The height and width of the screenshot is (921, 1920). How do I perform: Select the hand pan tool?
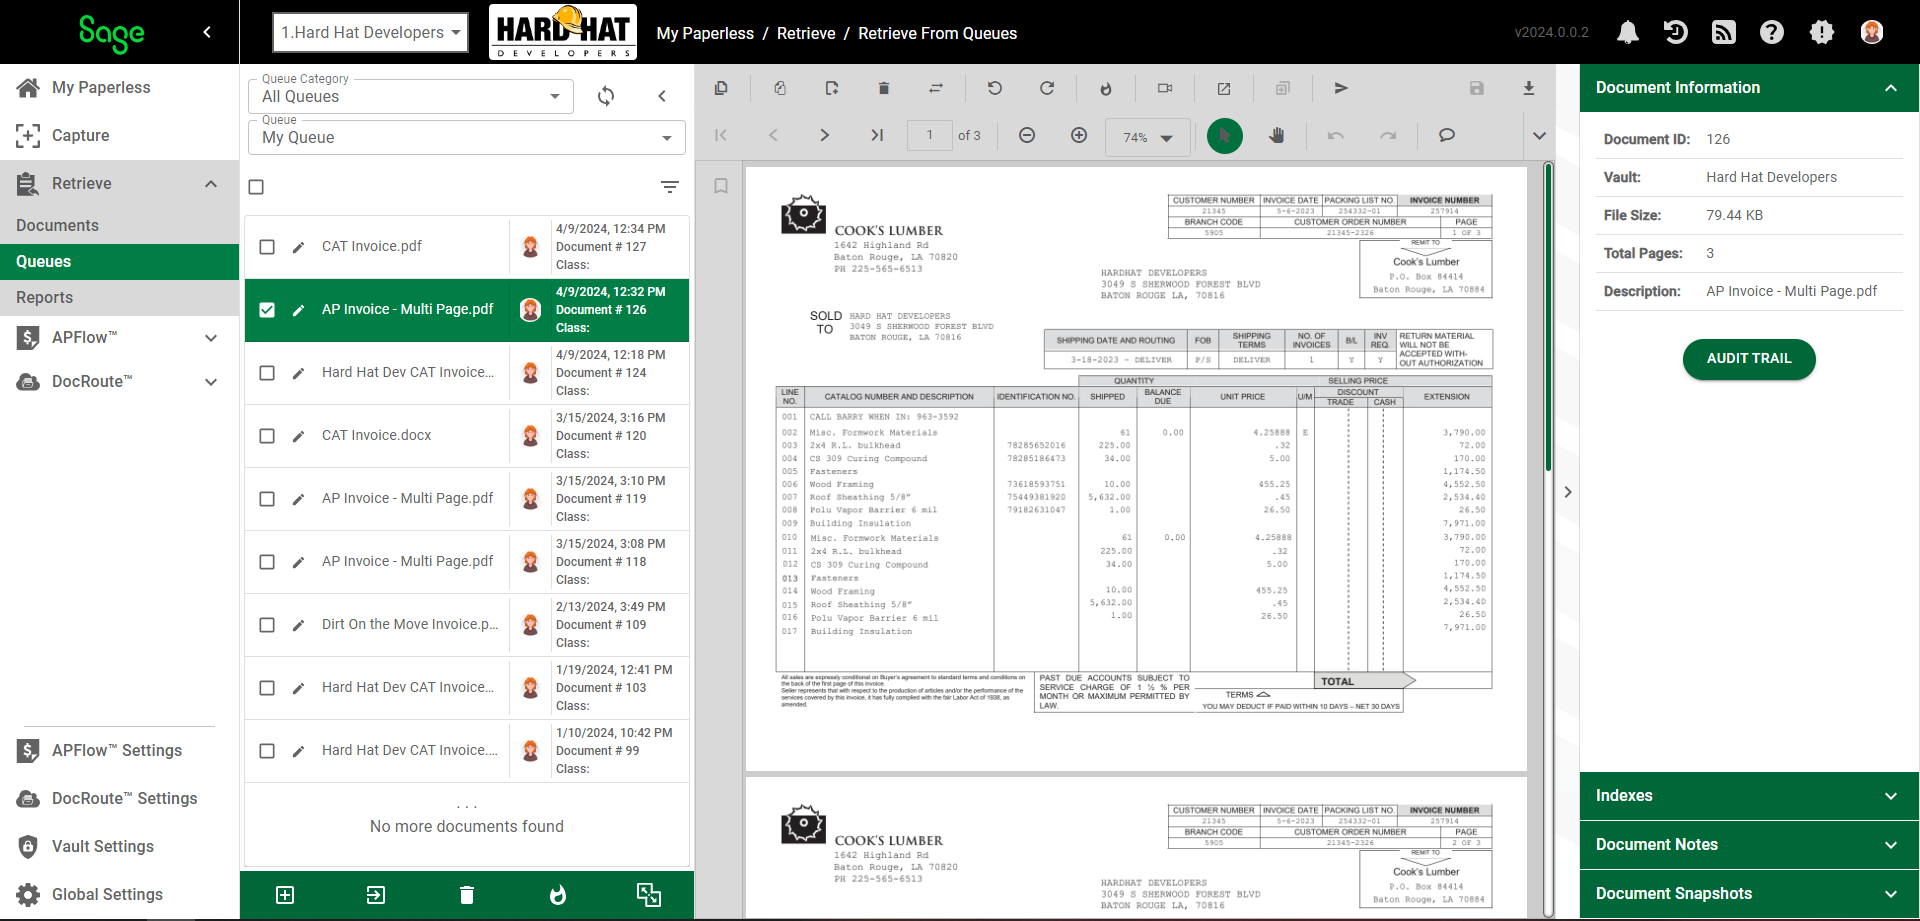[1277, 135]
